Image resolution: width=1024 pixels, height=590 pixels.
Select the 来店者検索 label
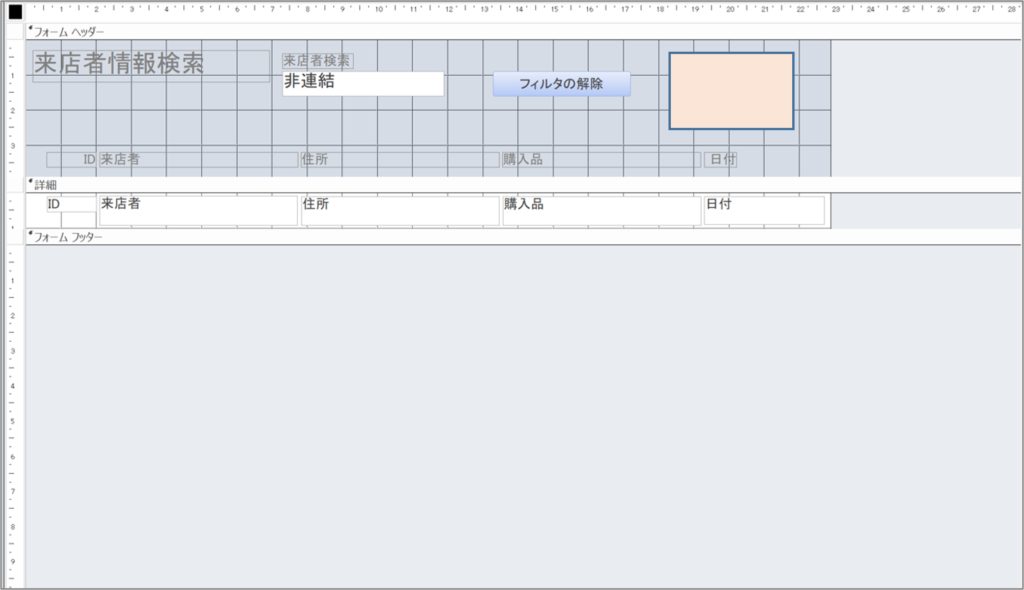coord(317,61)
